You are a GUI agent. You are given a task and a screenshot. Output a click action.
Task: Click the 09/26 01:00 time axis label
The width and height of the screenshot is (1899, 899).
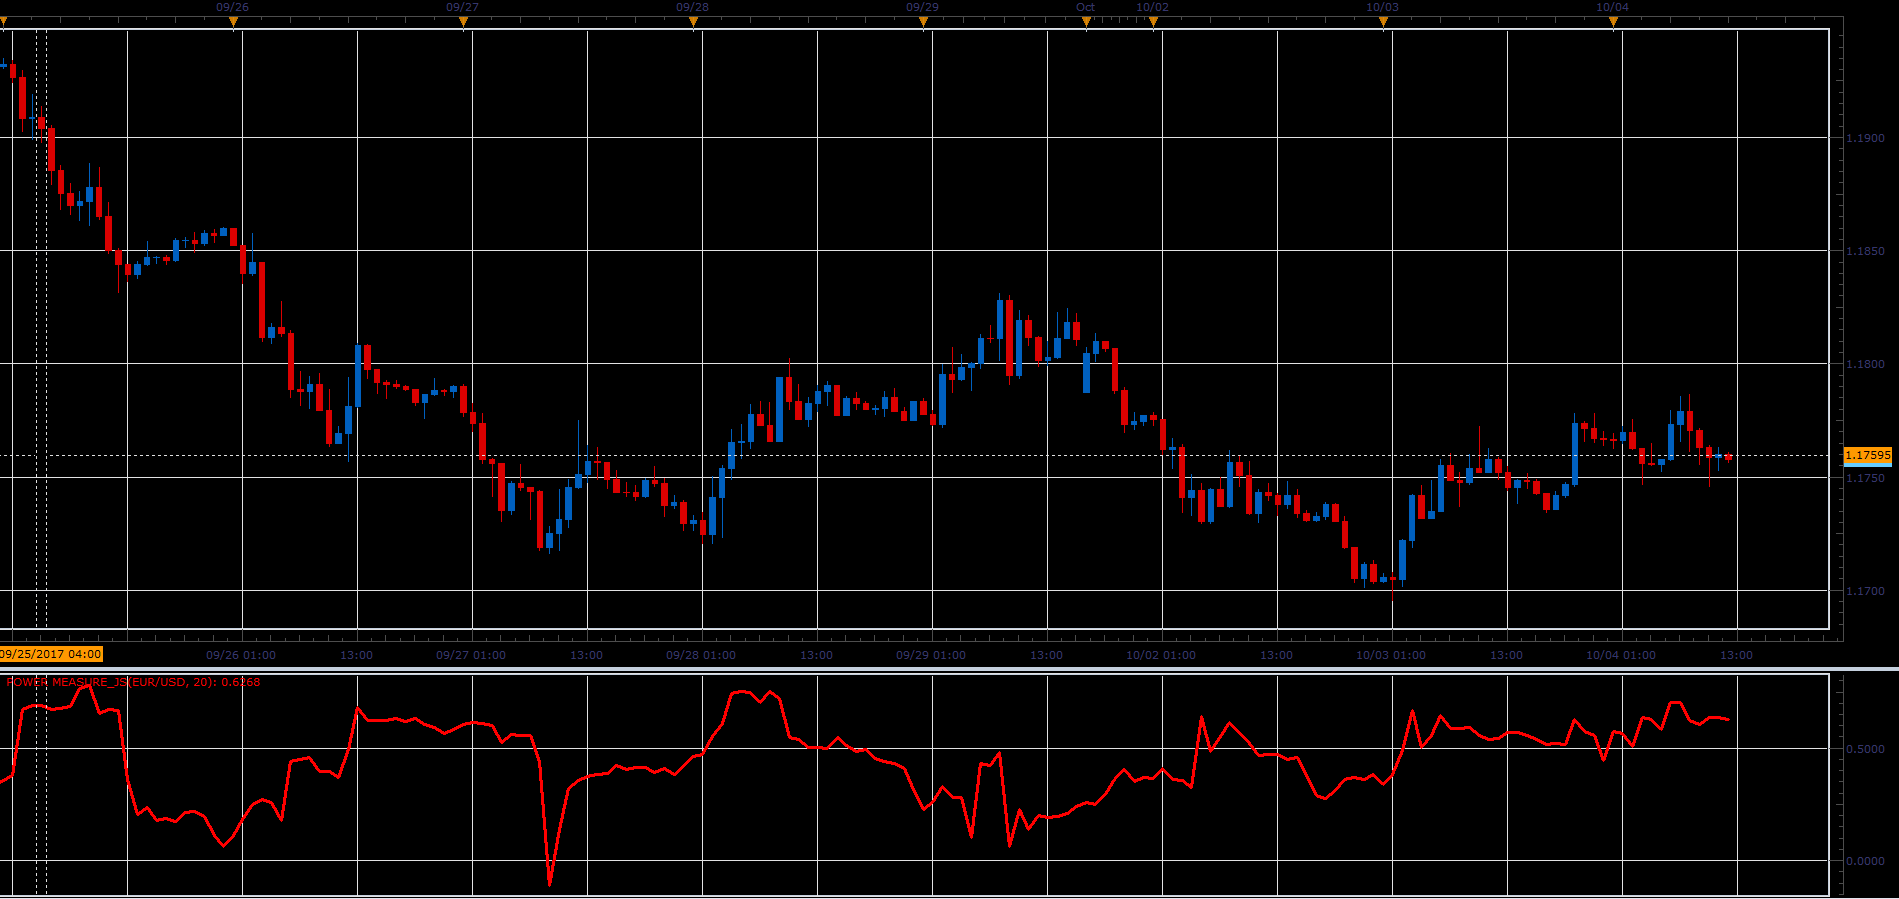[241, 655]
